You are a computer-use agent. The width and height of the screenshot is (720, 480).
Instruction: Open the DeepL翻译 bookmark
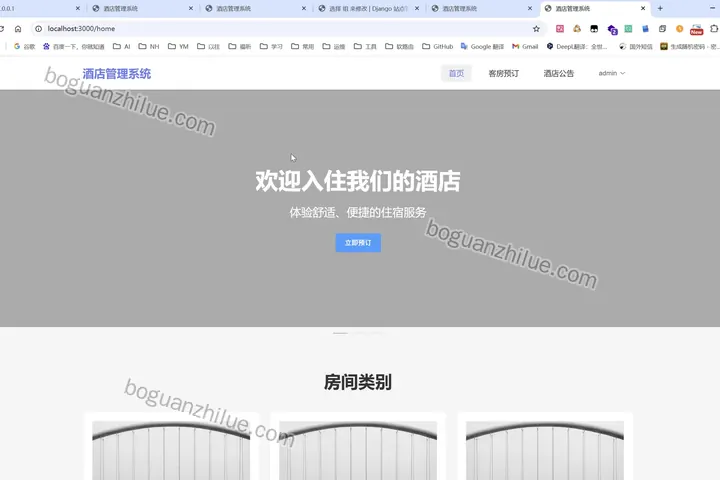coord(577,46)
